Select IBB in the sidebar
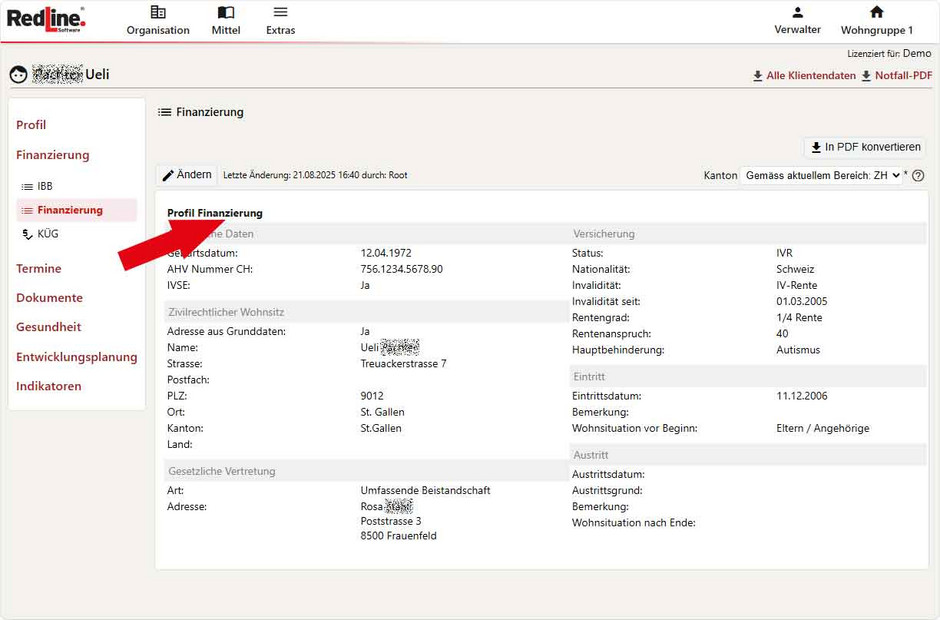 click(45, 187)
